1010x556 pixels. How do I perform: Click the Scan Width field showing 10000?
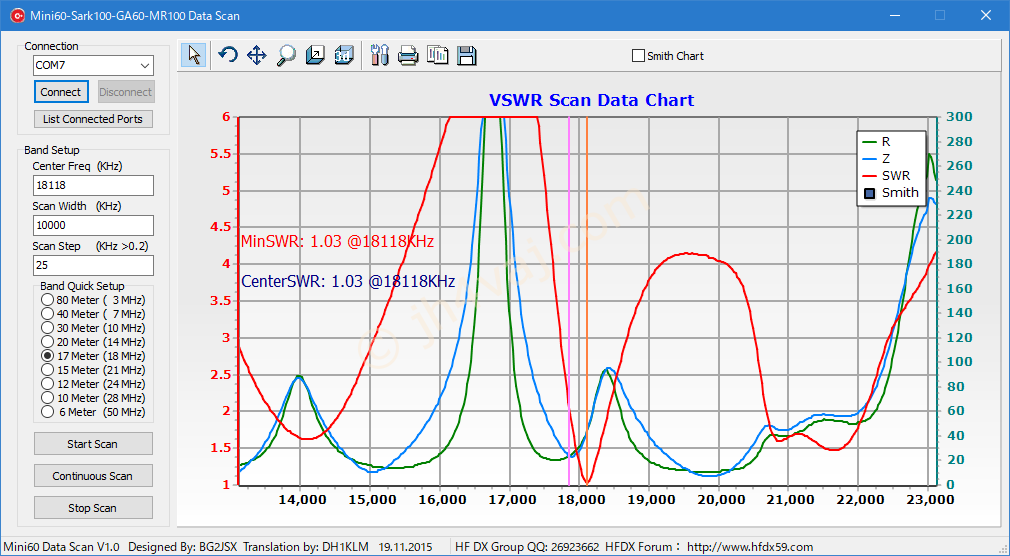point(93,225)
